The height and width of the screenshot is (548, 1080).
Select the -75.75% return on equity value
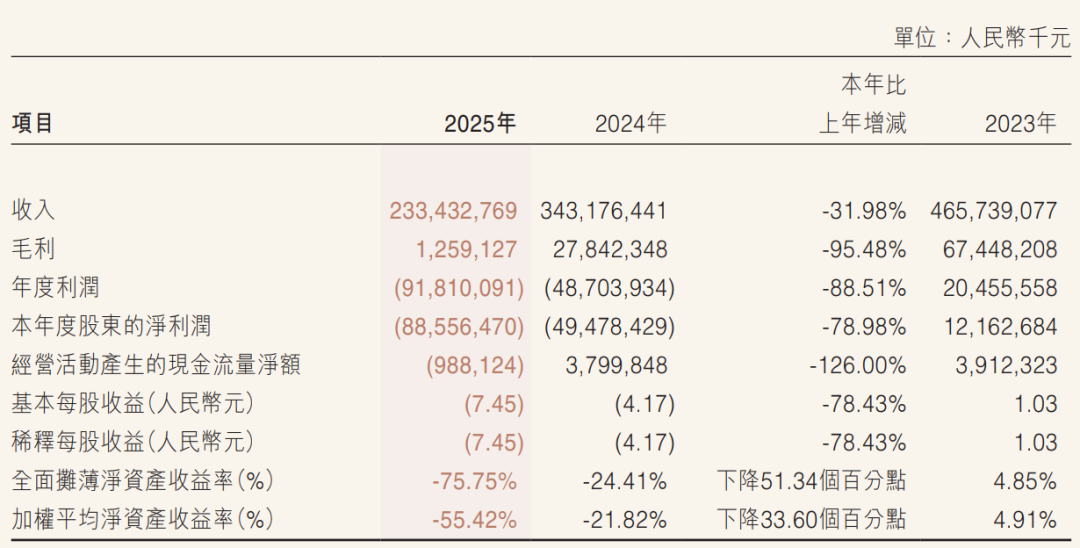pyautogui.click(x=474, y=481)
